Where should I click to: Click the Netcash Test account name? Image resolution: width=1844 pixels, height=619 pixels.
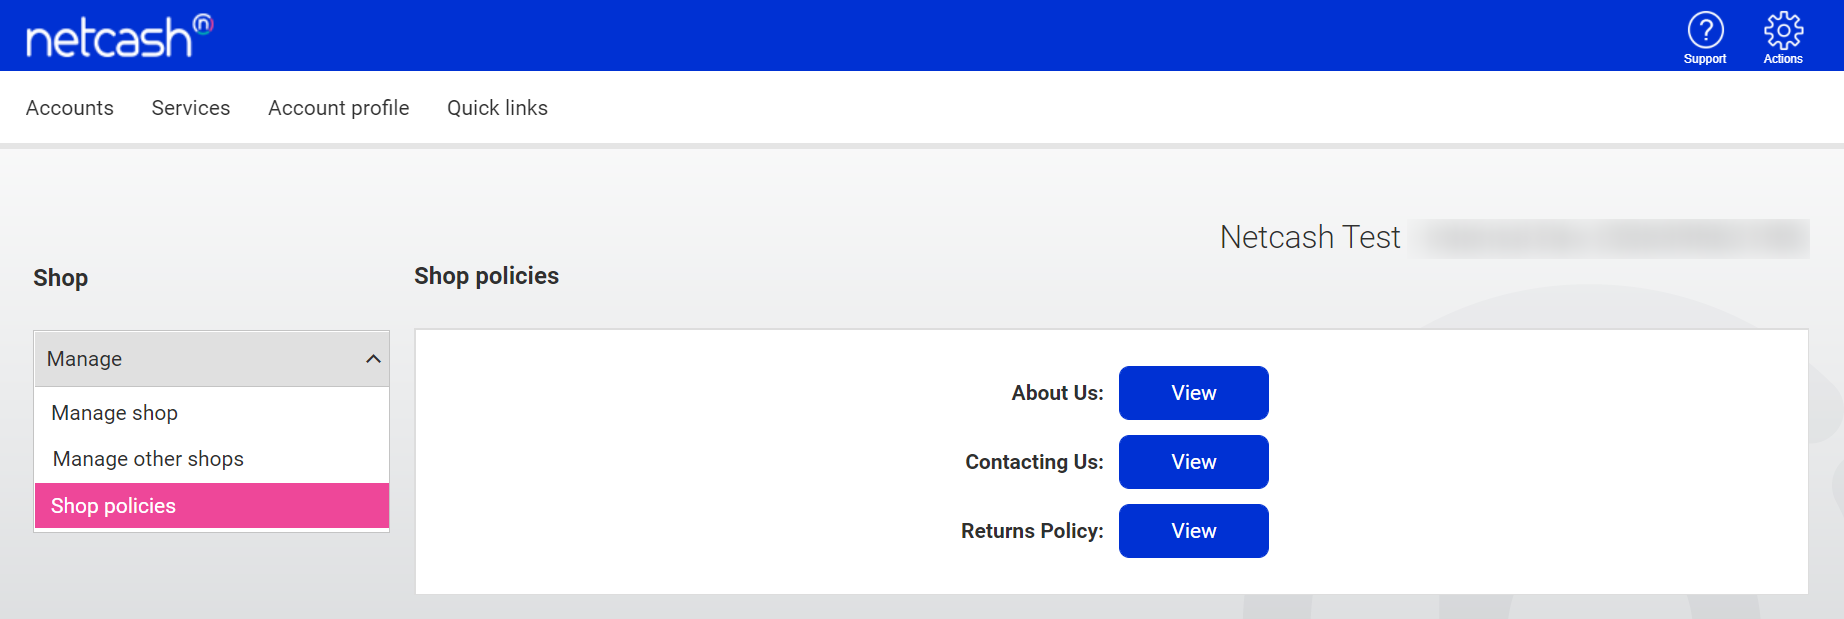click(1310, 237)
